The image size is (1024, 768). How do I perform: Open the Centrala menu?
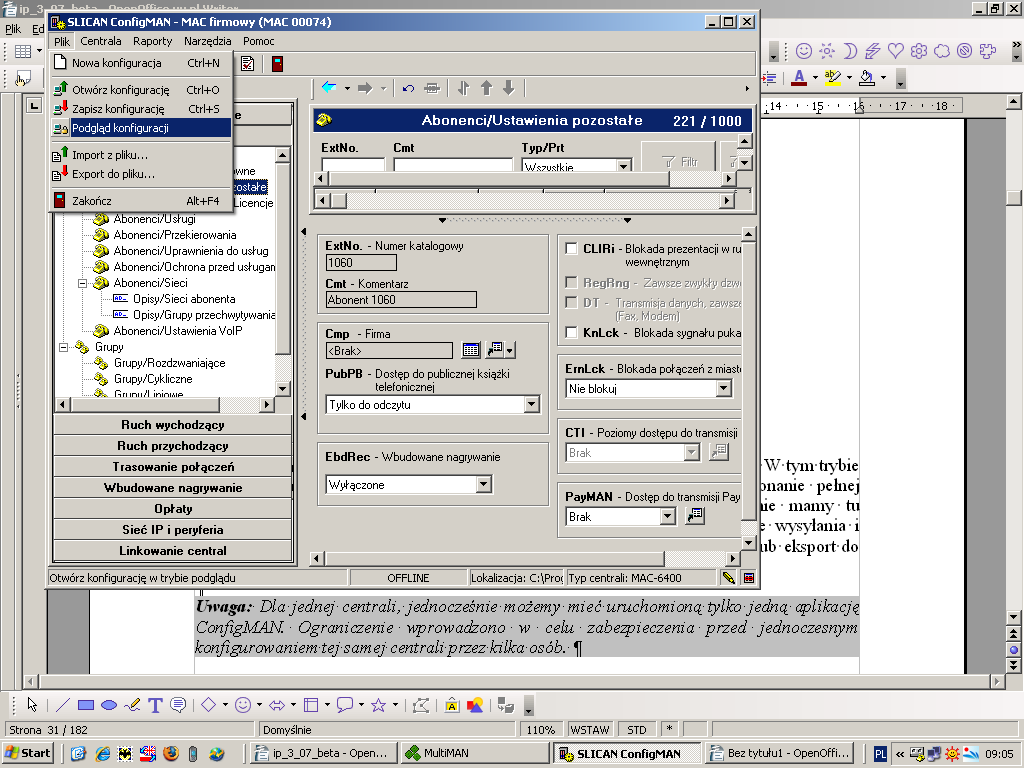(x=101, y=41)
